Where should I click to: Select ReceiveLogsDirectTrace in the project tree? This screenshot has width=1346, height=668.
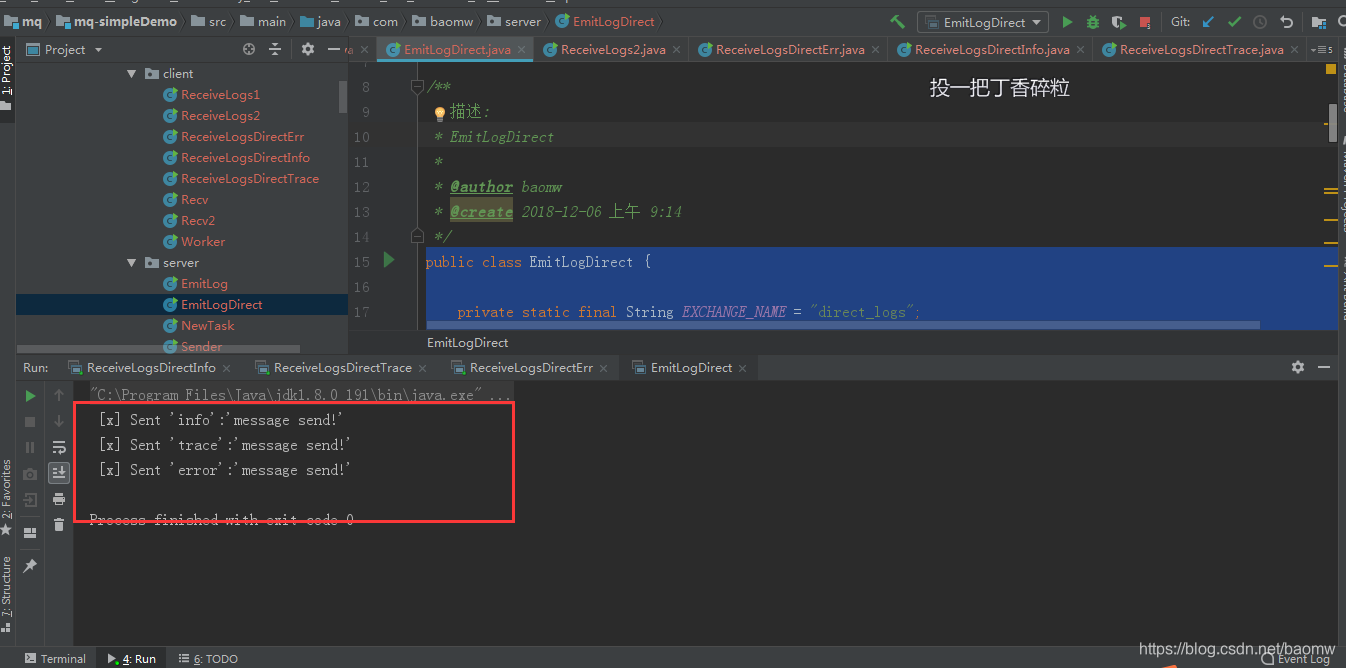[250, 179]
